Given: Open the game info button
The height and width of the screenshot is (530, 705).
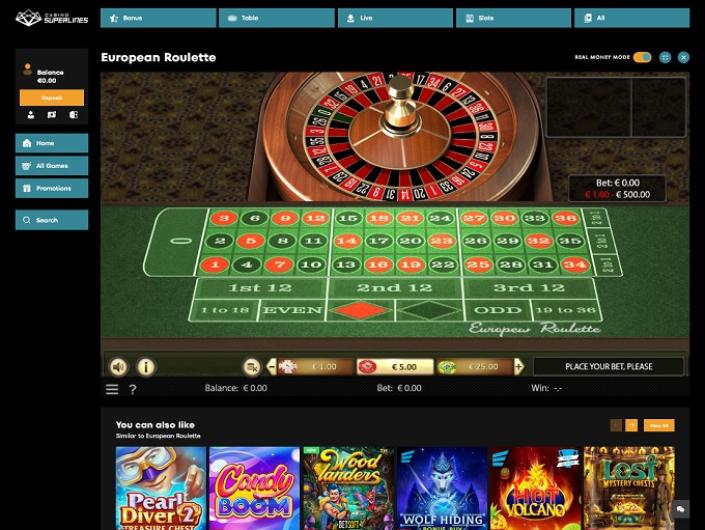Looking at the screenshot, I should tap(146, 367).
